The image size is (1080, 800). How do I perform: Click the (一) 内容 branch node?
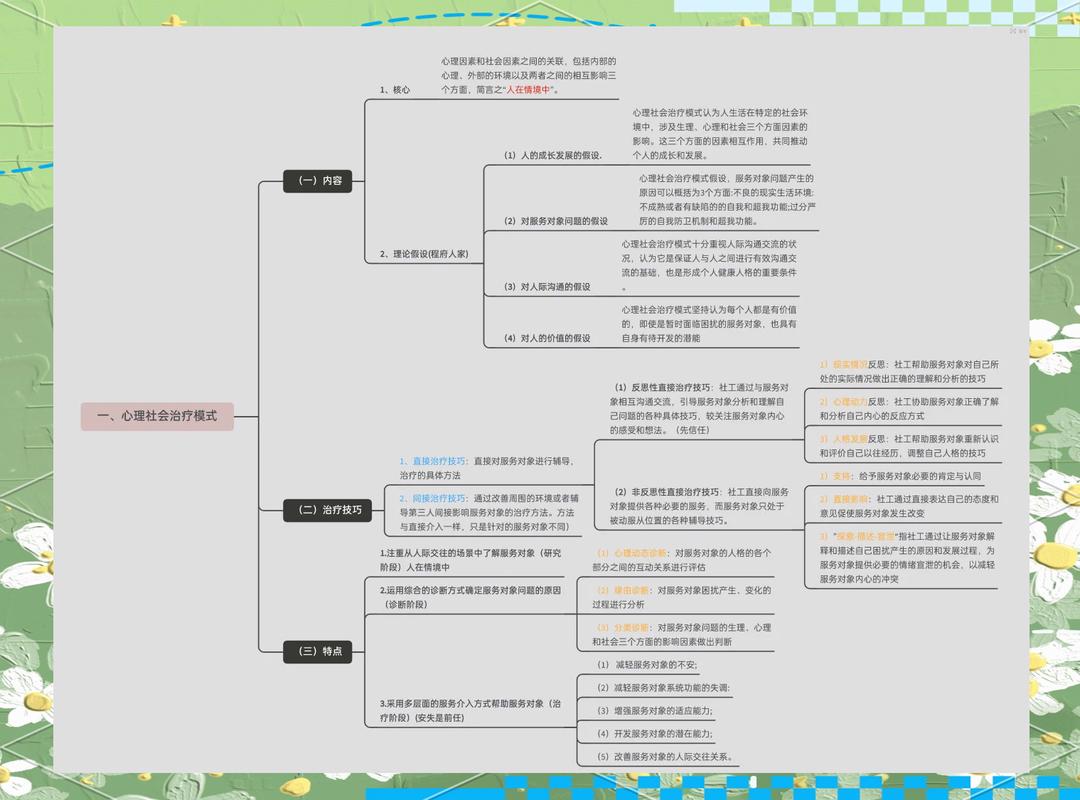pos(318,181)
